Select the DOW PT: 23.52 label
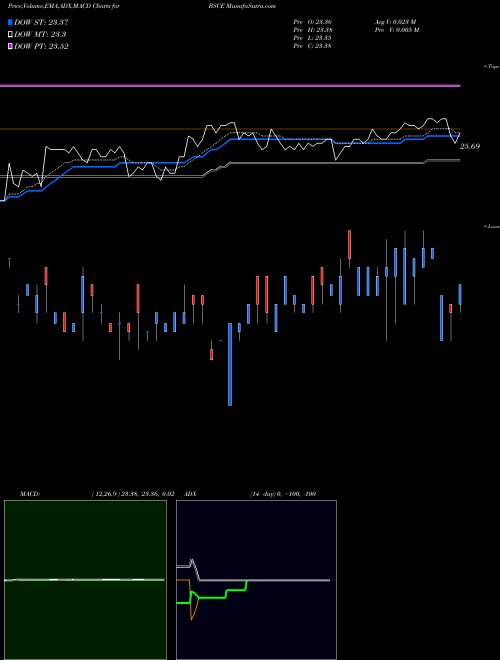Image resolution: width=500 pixels, height=660 pixels. click(x=41, y=46)
